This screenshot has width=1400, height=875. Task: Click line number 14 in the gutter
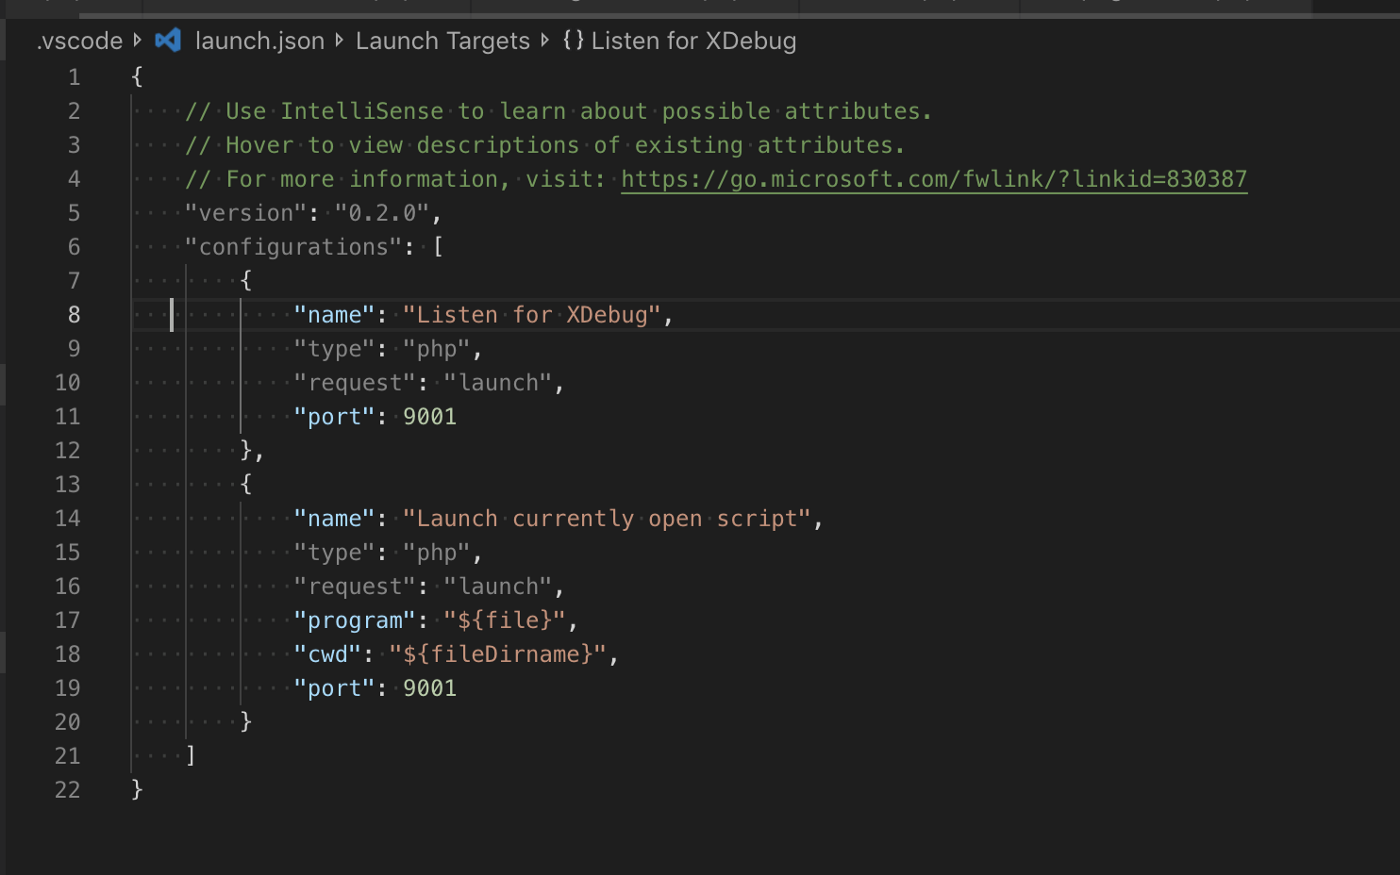(x=67, y=519)
